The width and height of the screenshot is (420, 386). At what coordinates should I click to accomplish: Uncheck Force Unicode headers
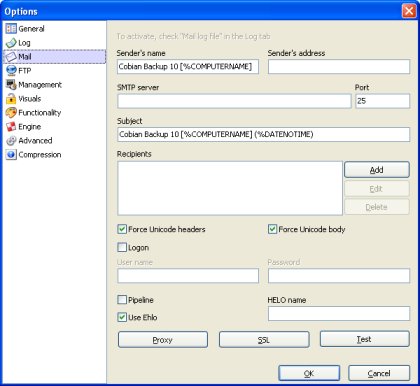(122, 229)
